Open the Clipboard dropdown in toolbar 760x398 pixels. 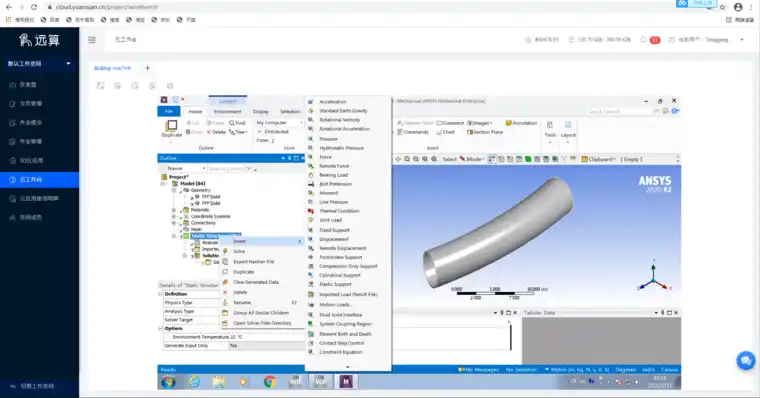[x=599, y=159]
